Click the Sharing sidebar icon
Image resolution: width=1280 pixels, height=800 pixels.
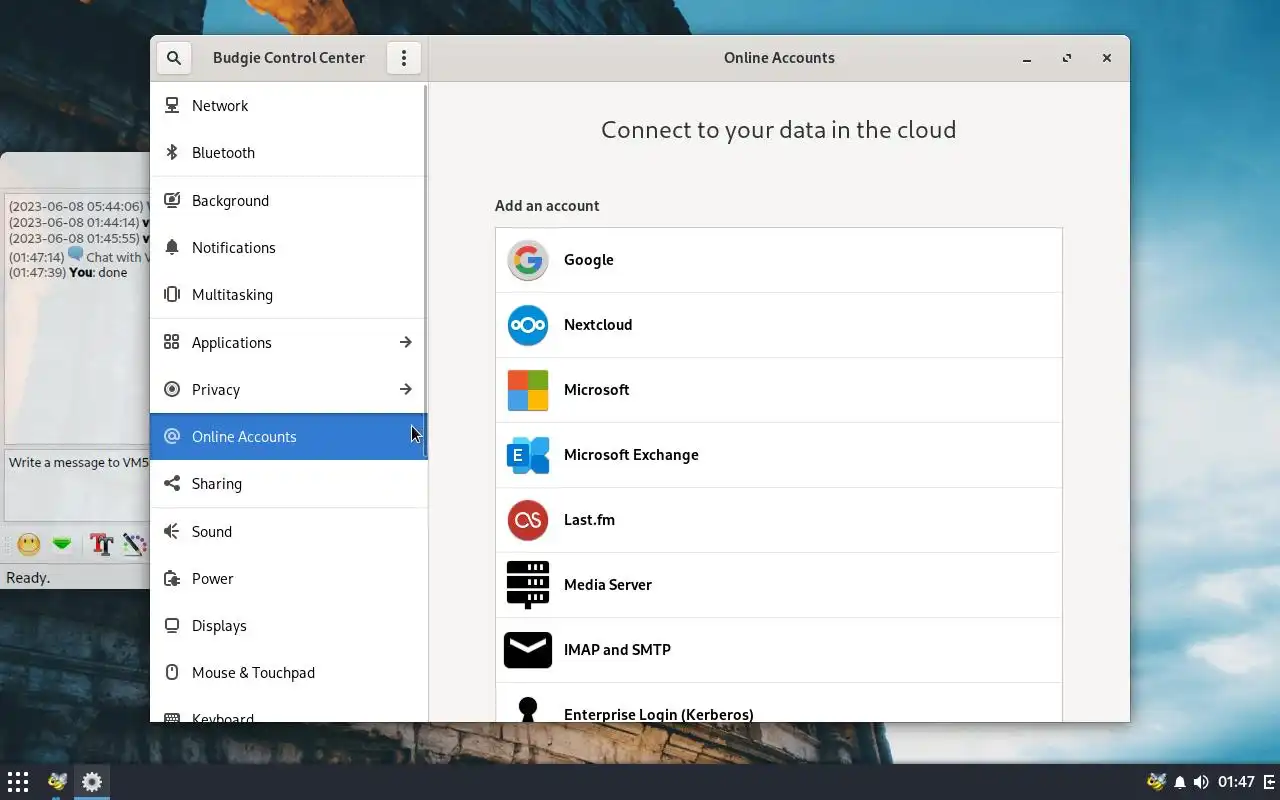pyautogui.click(x=172, y=483)
